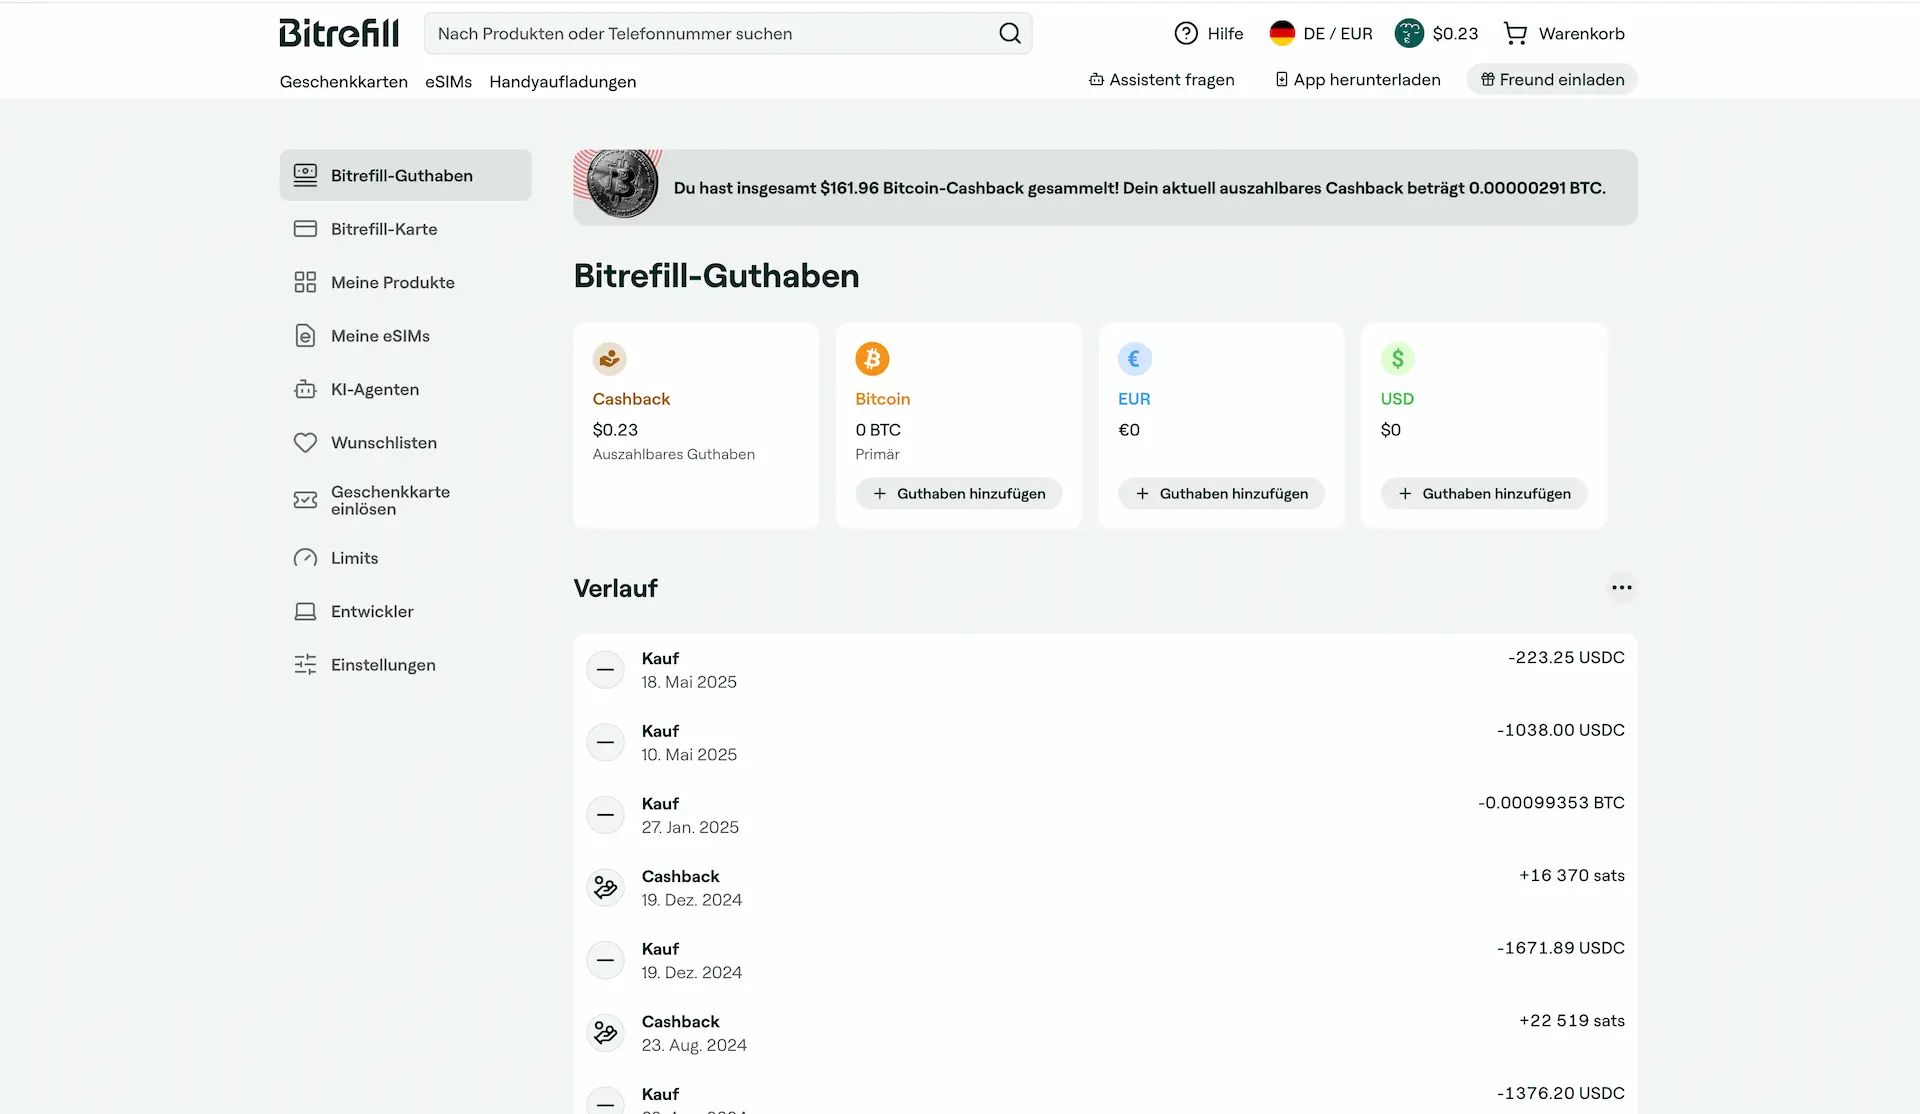Image resolution: width=1920 pixels, height=1114 pixels.
Task: Click the blue EUR card icon
Action: click(x=1135, y=358)
